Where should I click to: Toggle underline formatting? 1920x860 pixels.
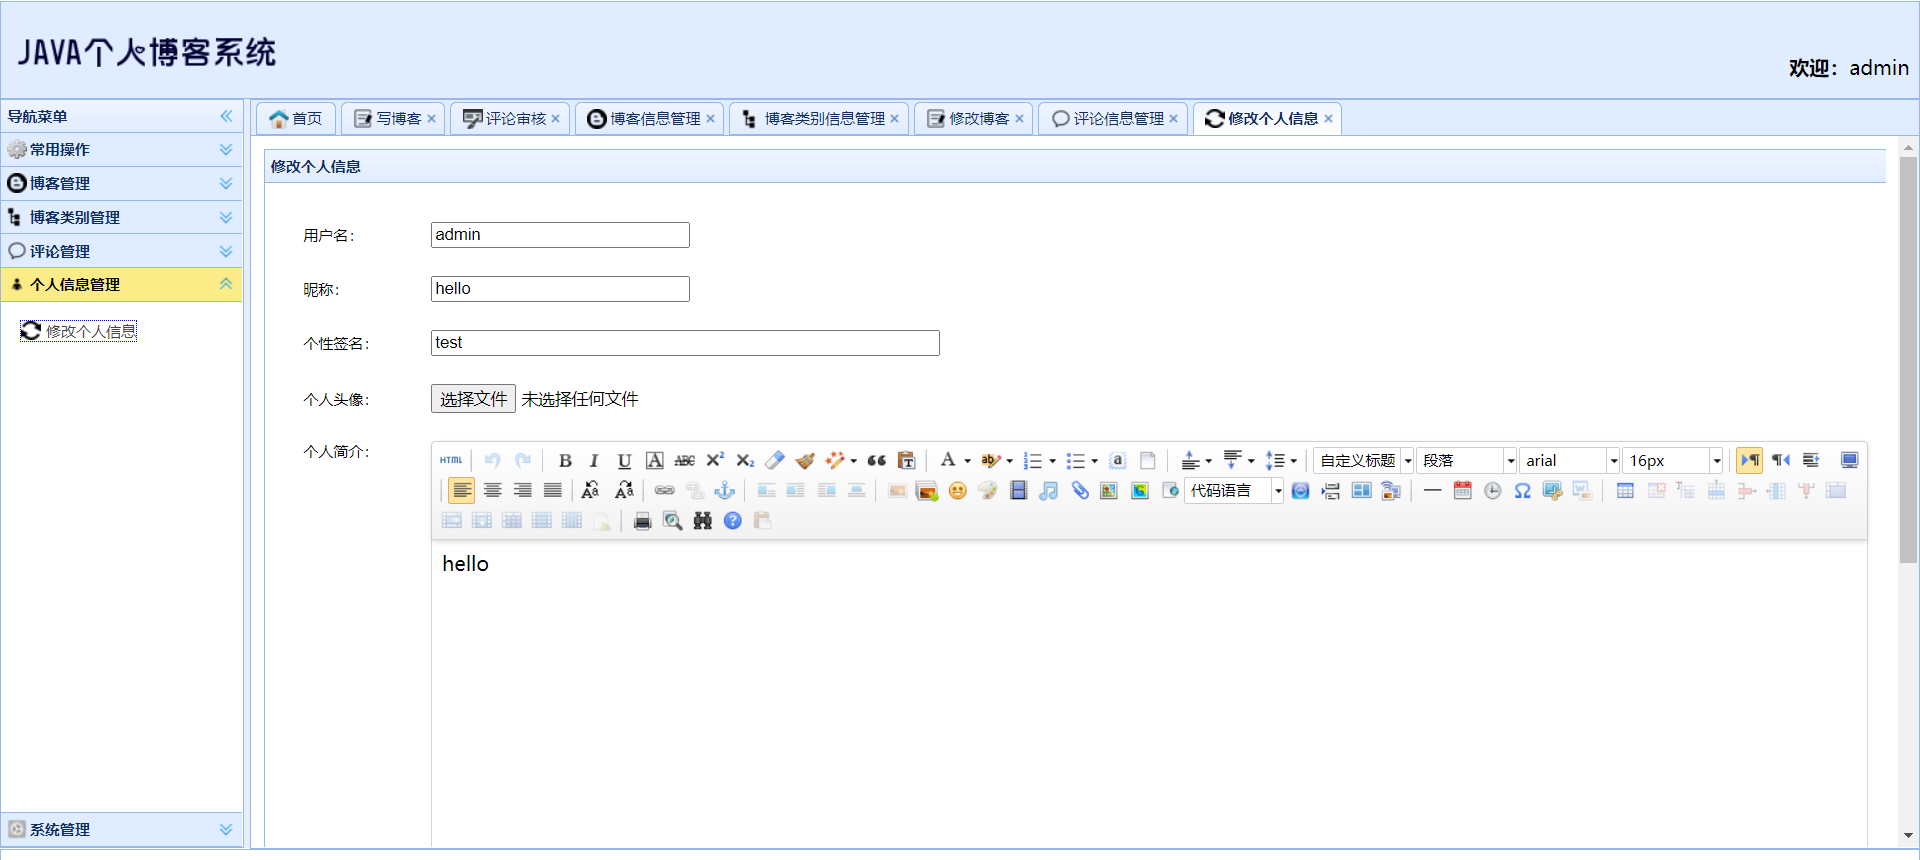click(624, 460)
